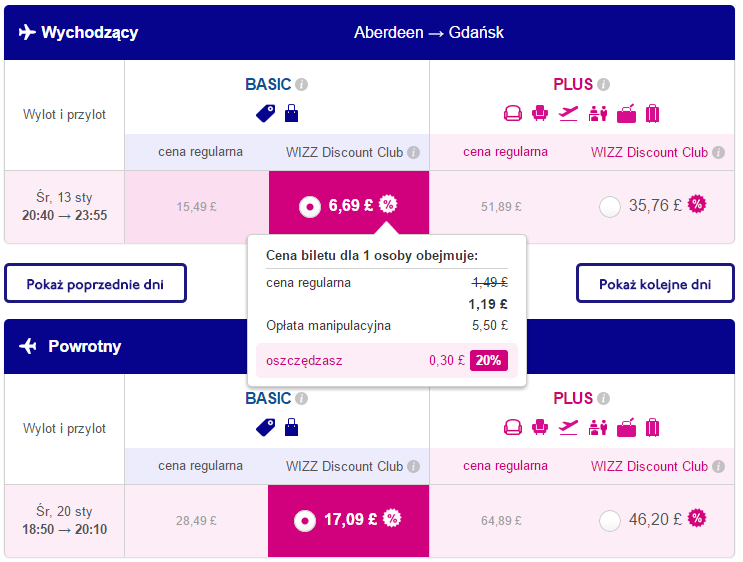This screenshot has width=743, height=562.
Task: Choose the 15,49 £ outgoing regular price
Action: pos(197,207)
